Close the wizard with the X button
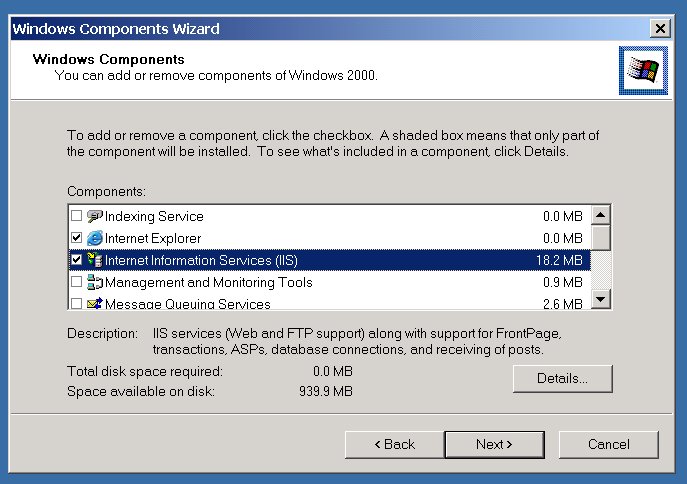The height and width of the screenshot is (484, 687). (660, 29)
